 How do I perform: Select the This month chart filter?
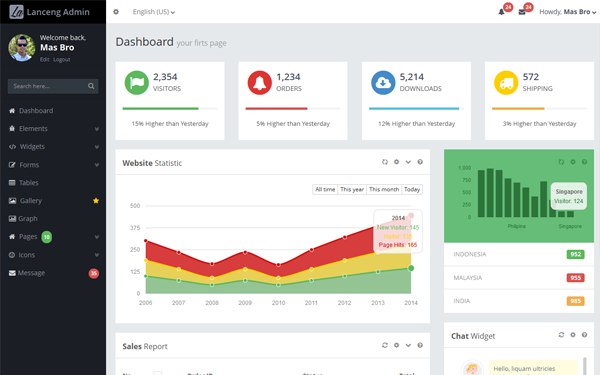tap(384, 189)
